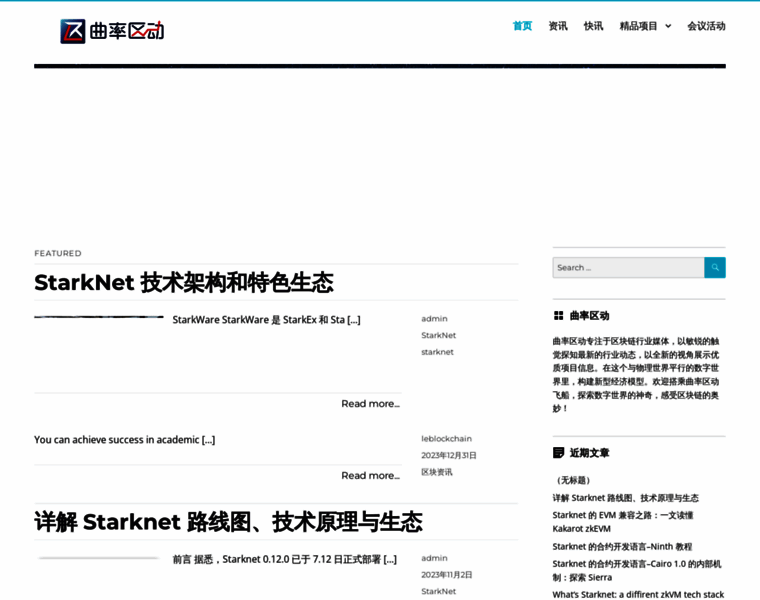Click date 2023年12月31日

449,456
